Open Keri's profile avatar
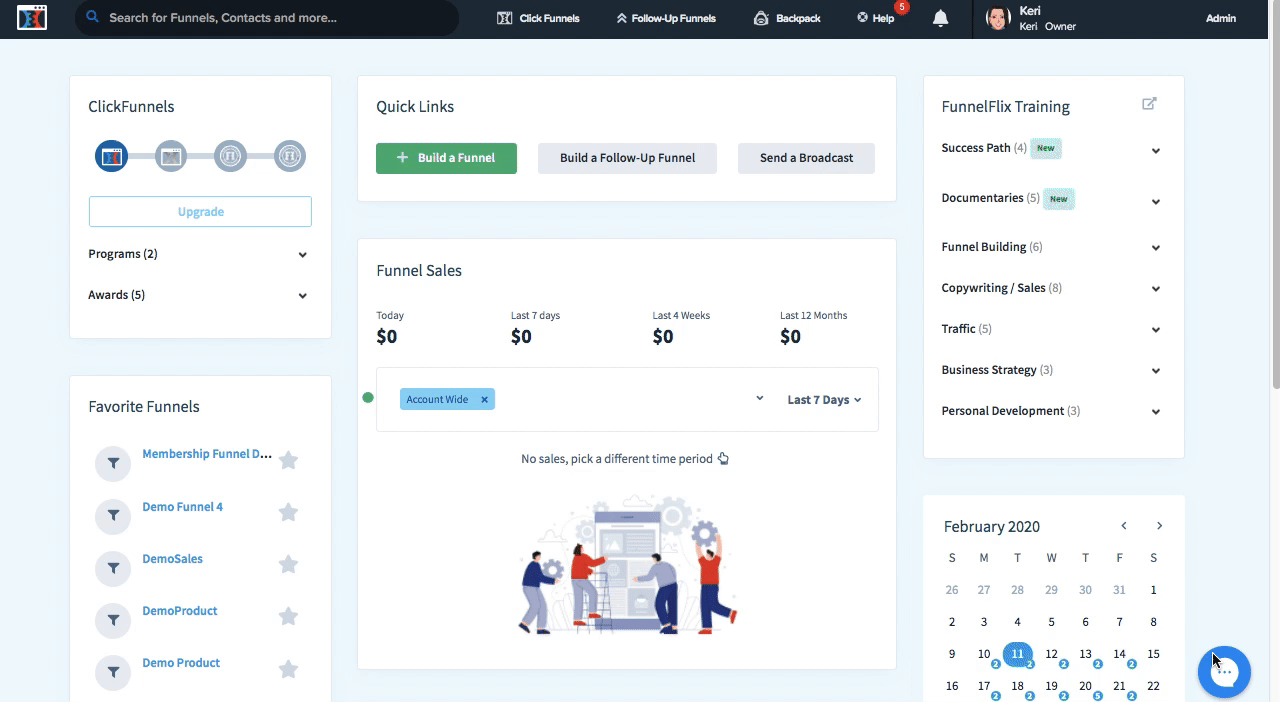 (x=998, y=18)
